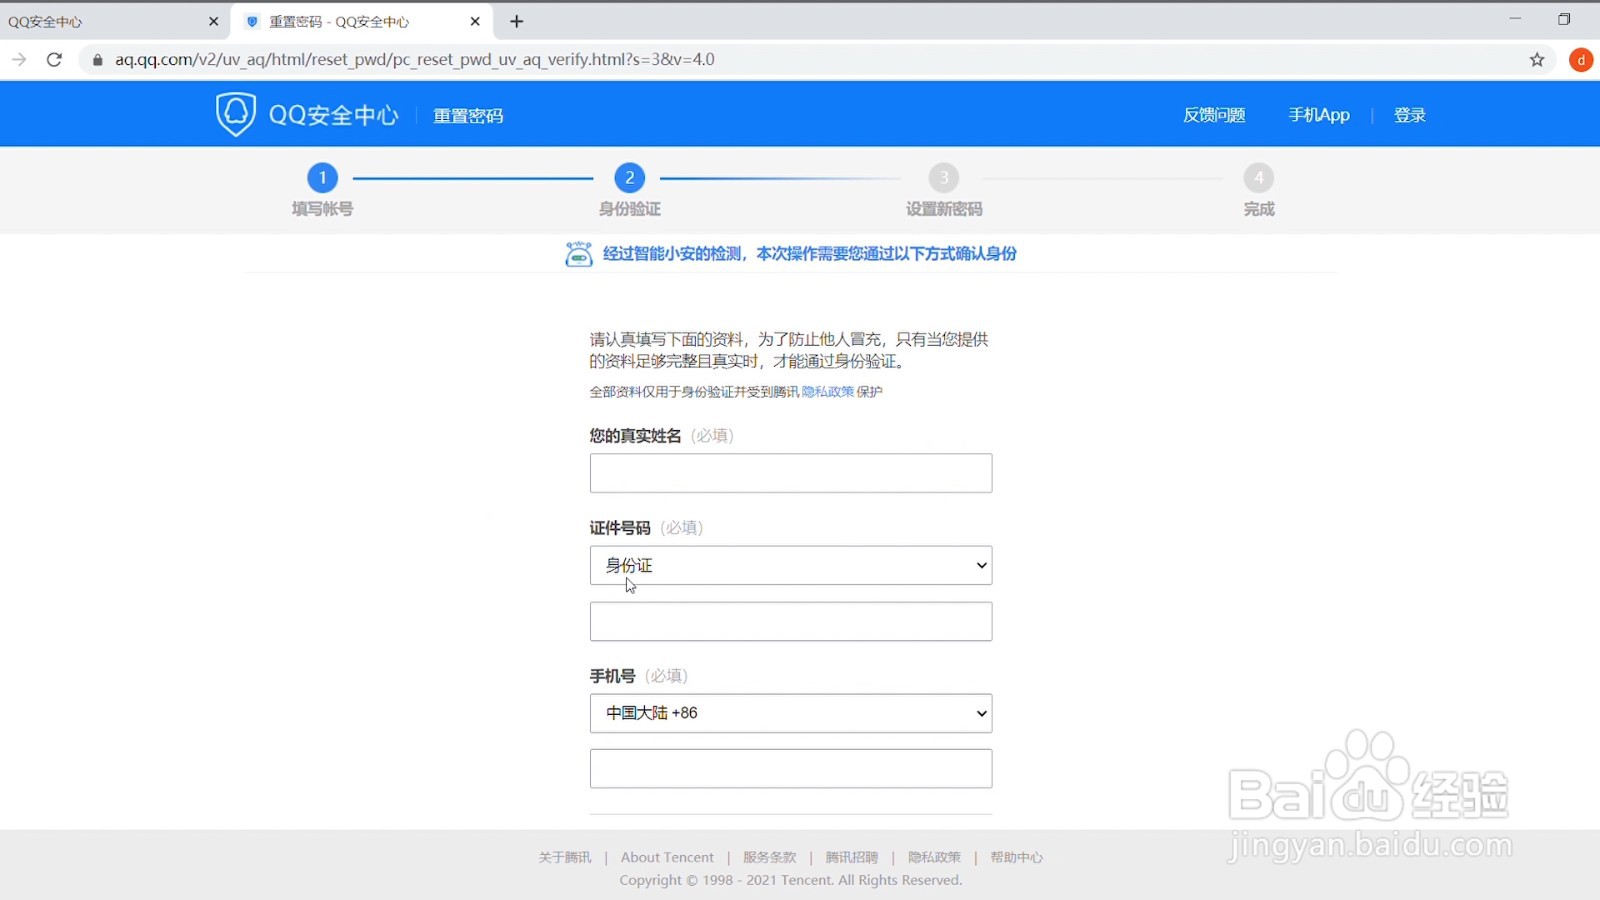Restore the browser window size
This screenshot has height=900, width=1600.
point(1565,19)
